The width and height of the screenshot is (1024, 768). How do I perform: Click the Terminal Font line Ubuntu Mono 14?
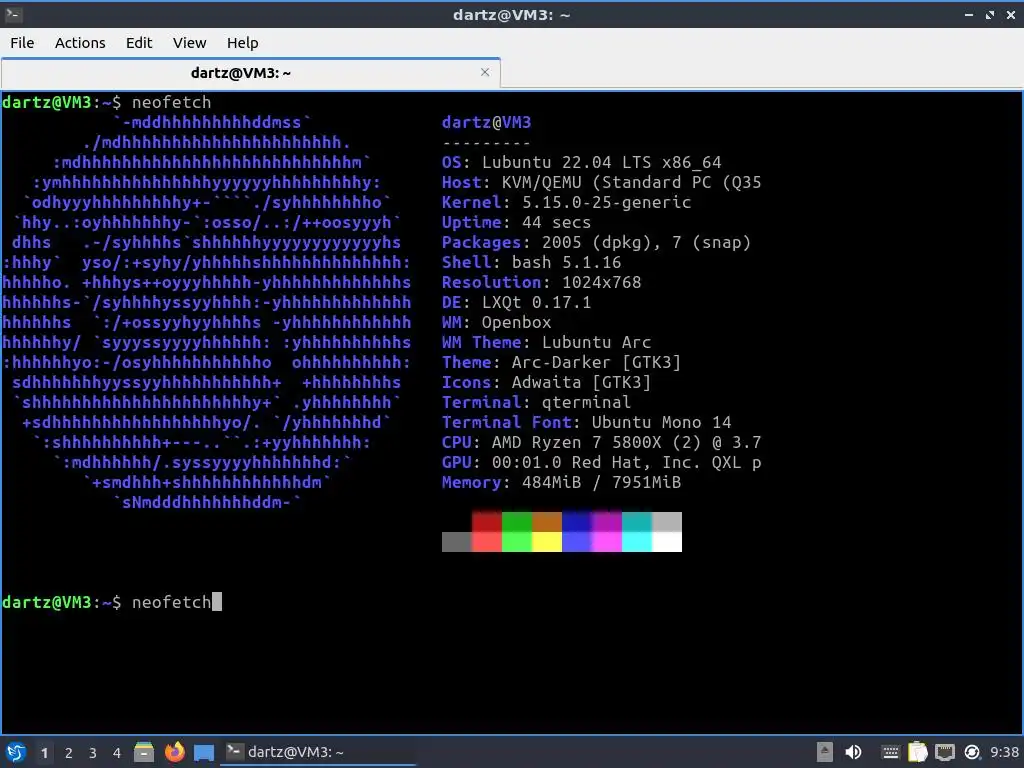tap(586, 423)
